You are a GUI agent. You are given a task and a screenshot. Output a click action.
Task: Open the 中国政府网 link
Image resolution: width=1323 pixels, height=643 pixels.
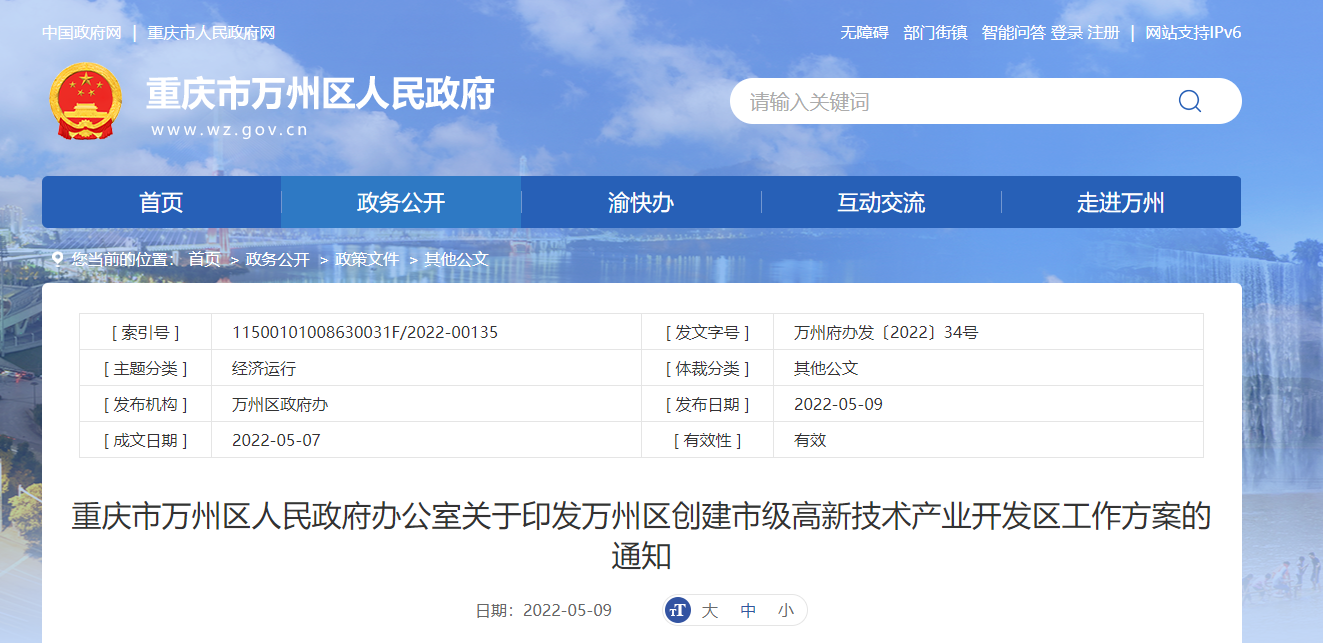81,33
